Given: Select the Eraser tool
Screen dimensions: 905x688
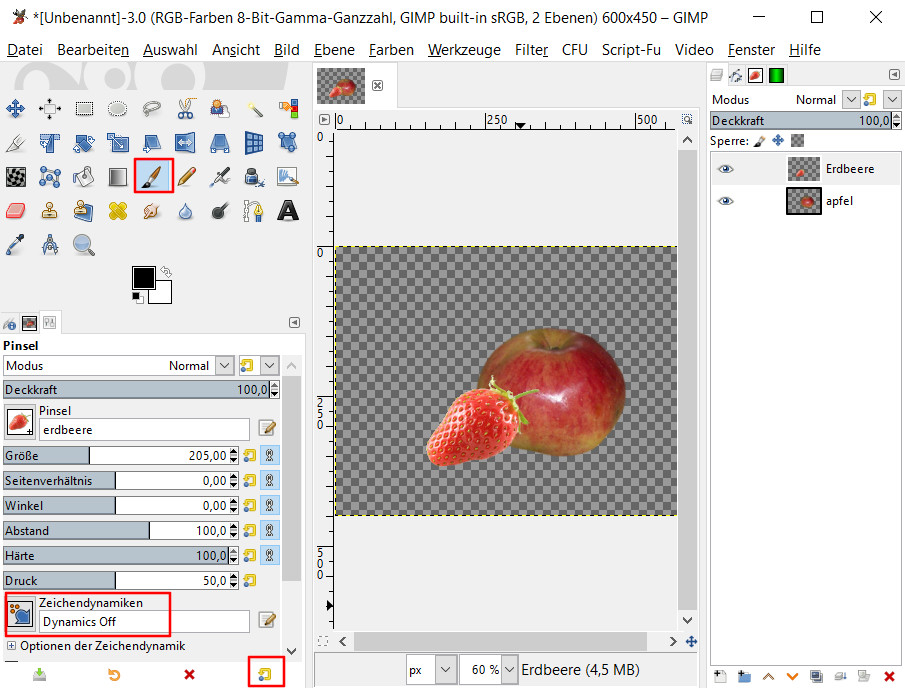Looking at the screenshot, I should click(16, 211).
